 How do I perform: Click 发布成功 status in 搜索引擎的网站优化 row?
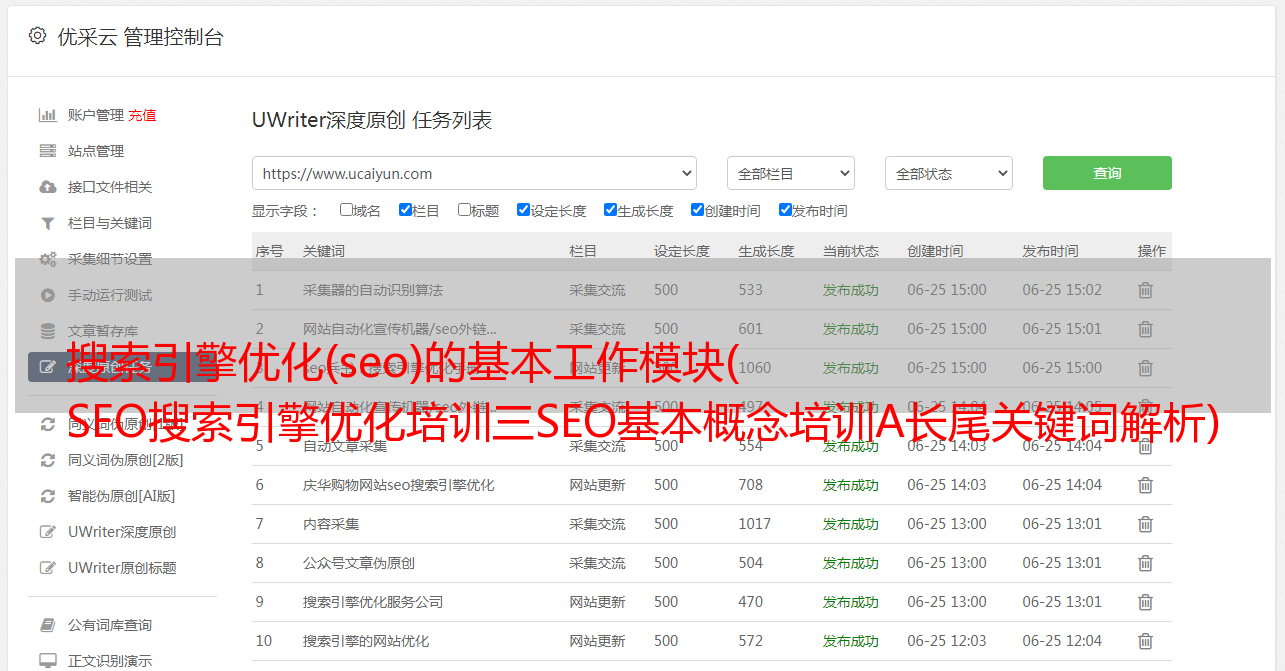(851, 641)
